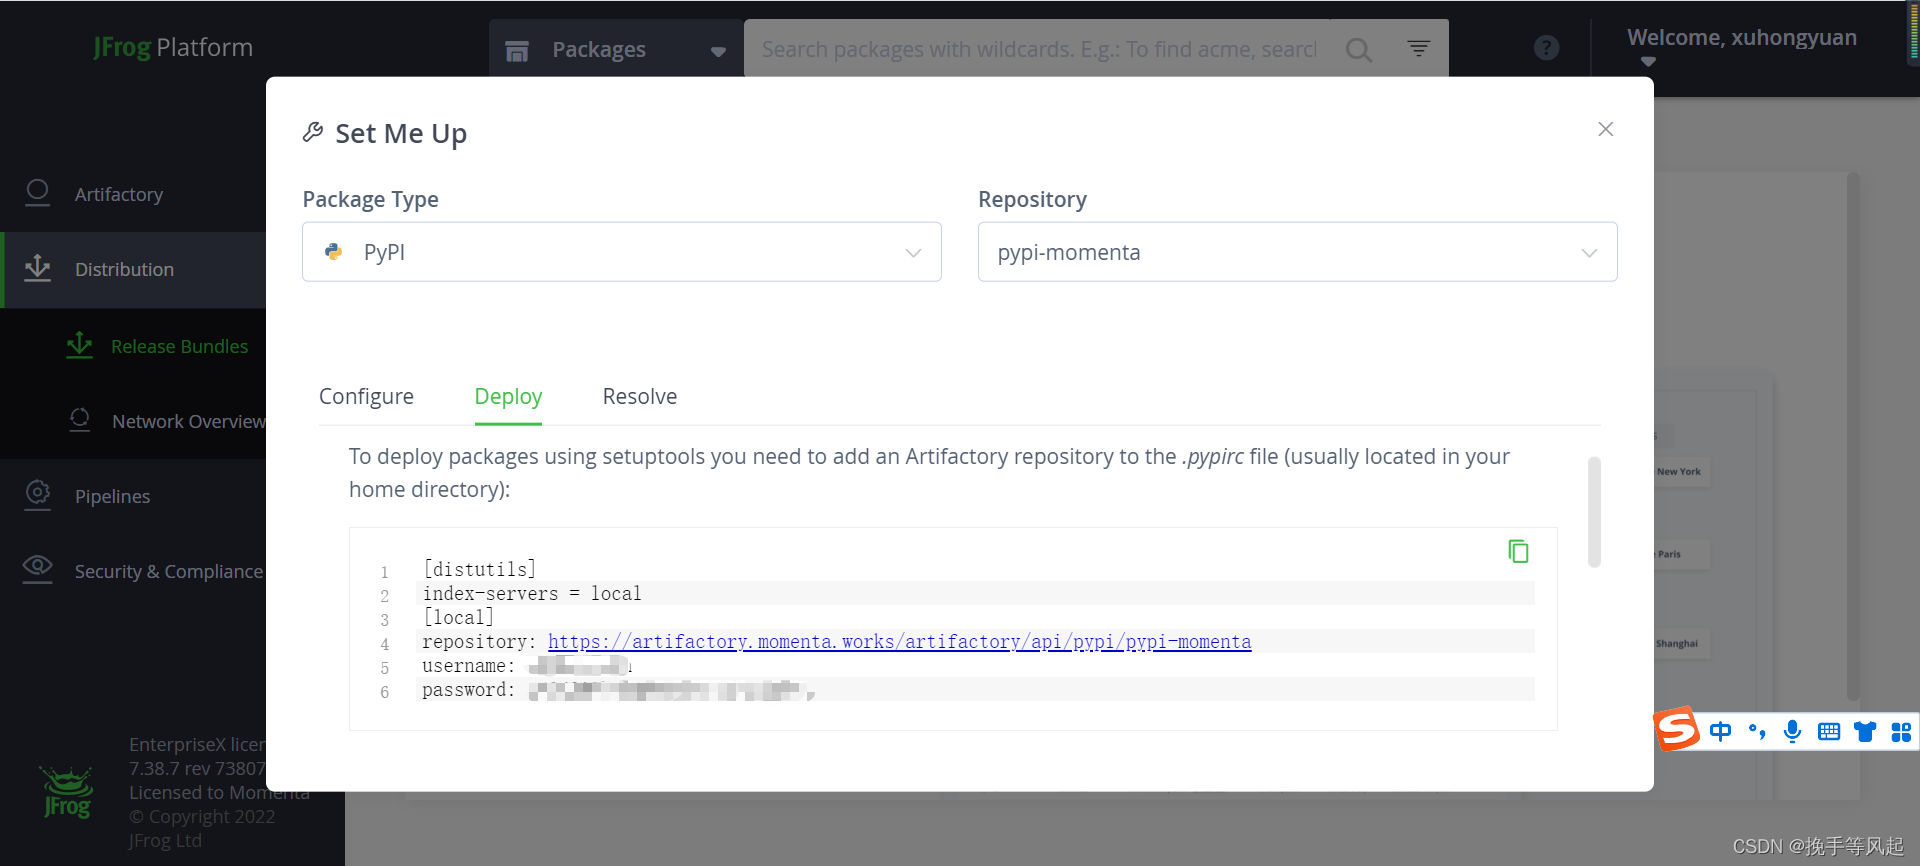Copy the pypirc snippet with the copy icon
This screenshot has width=1920, height=866.
coord(1518,551)
